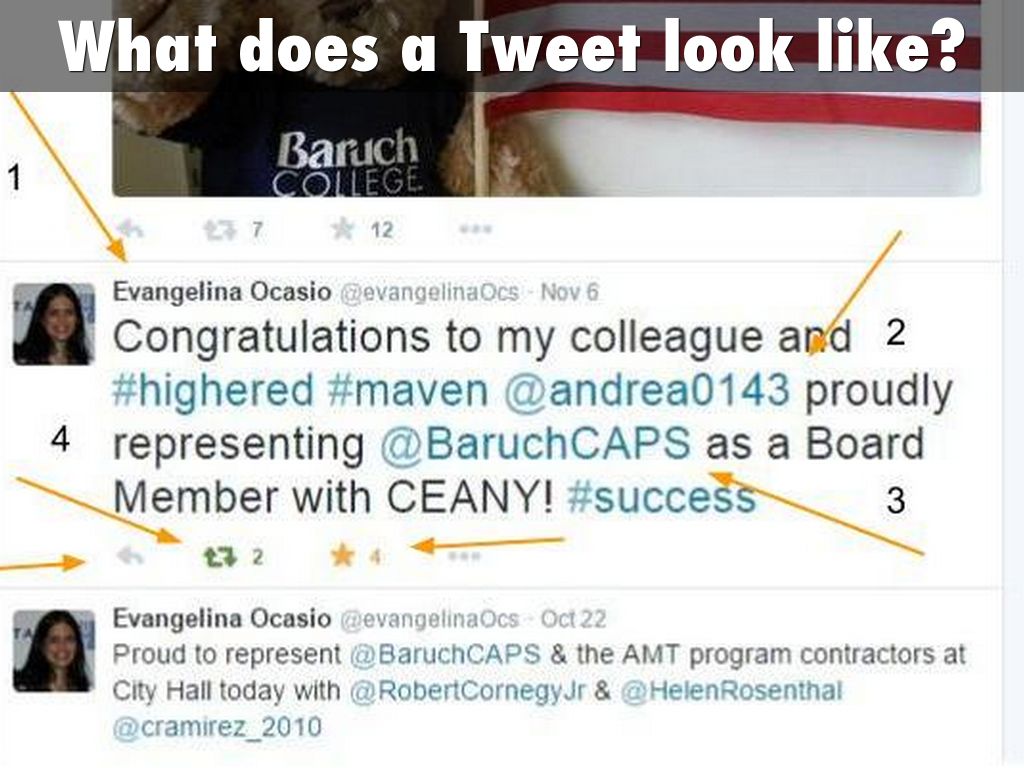
Task: Open @RobertCornegyJr mention link
Action: point(467,691)
